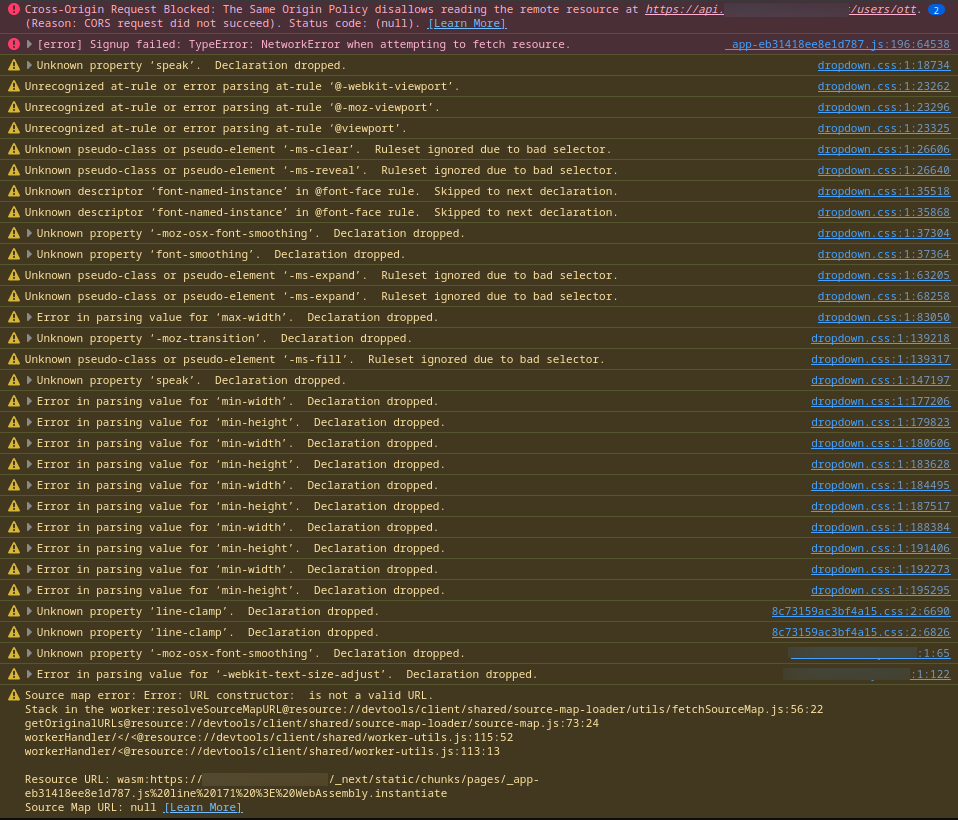This screenshot has width=958, height=820.
Task: Open source link dropdown.css:1:26640
Action: coord(883,170)
